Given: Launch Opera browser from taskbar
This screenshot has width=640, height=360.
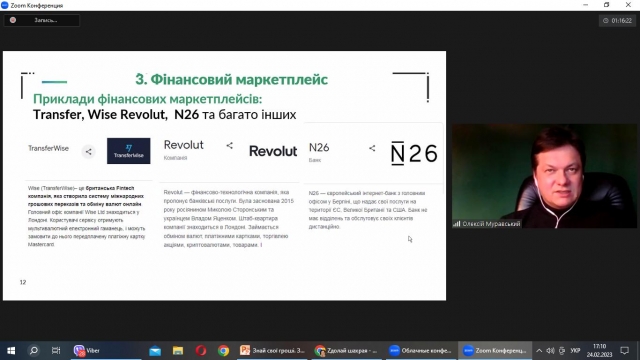Looking at the screenshot, I should (x=200, y=351).
